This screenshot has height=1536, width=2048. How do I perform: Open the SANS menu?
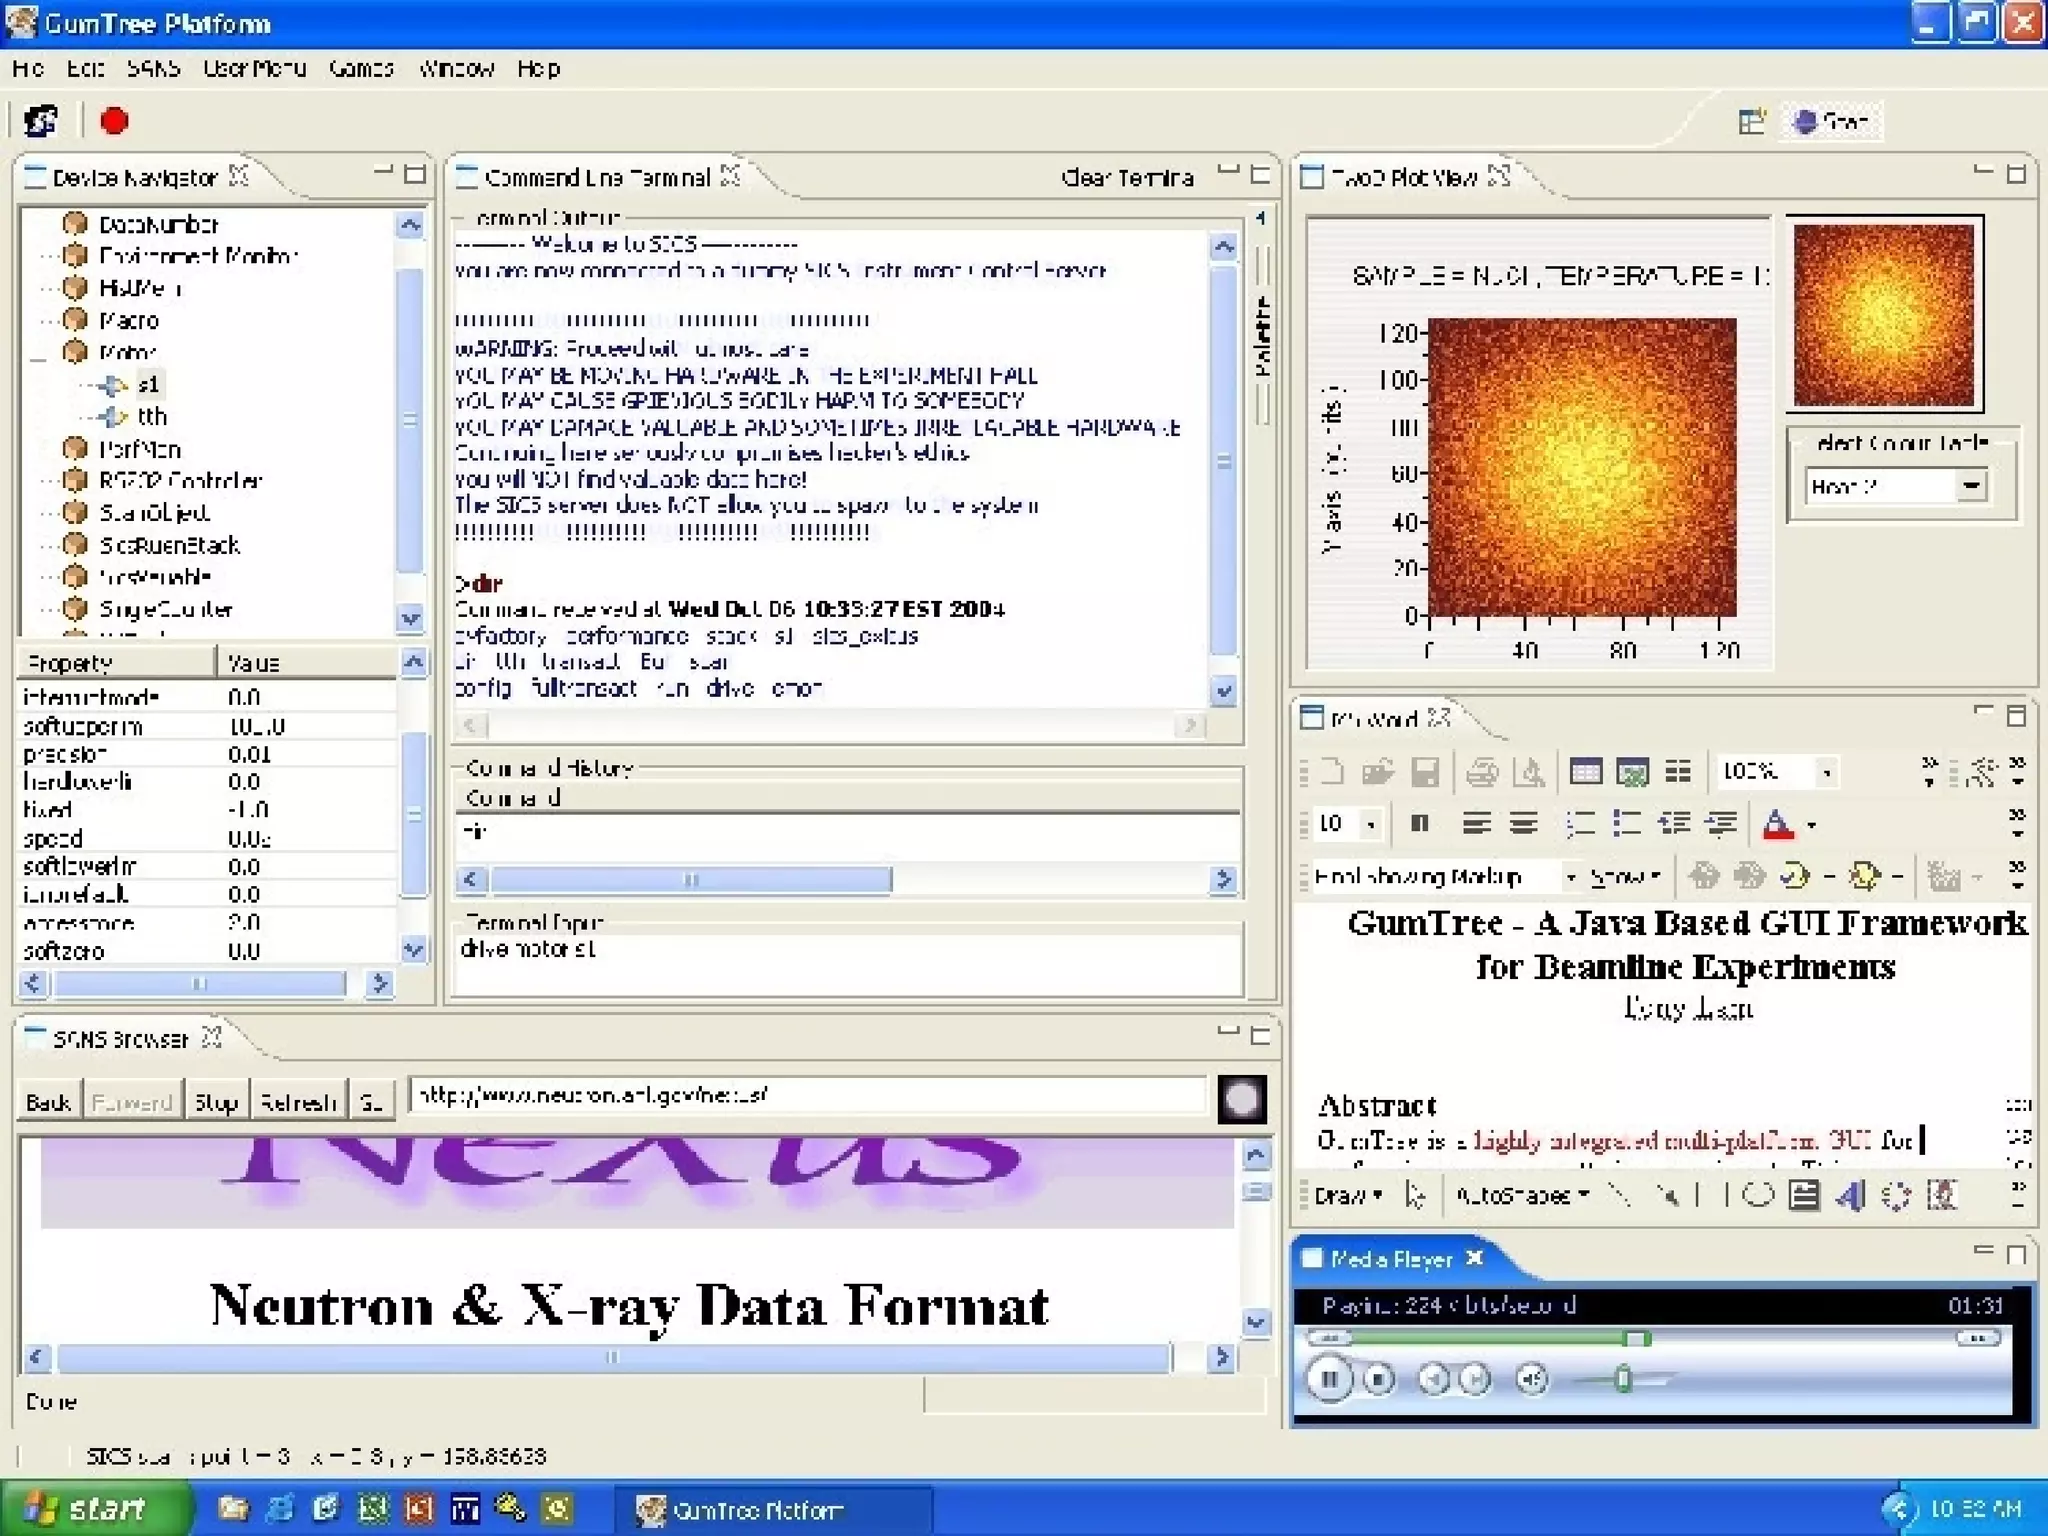click(153, 69)
